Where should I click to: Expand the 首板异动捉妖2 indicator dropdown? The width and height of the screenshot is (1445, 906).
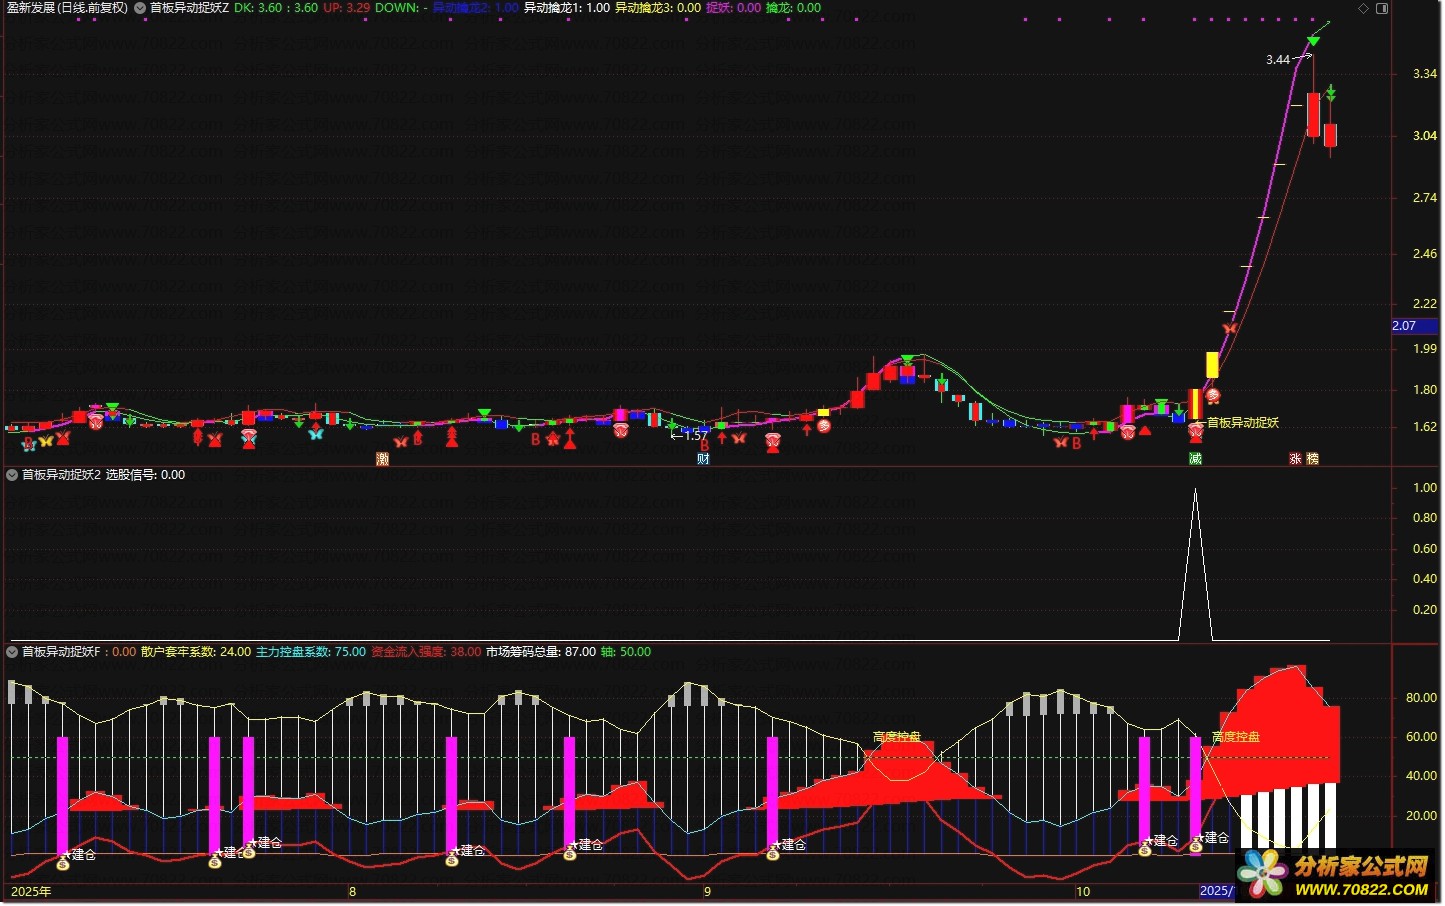[x=12, y=475]
